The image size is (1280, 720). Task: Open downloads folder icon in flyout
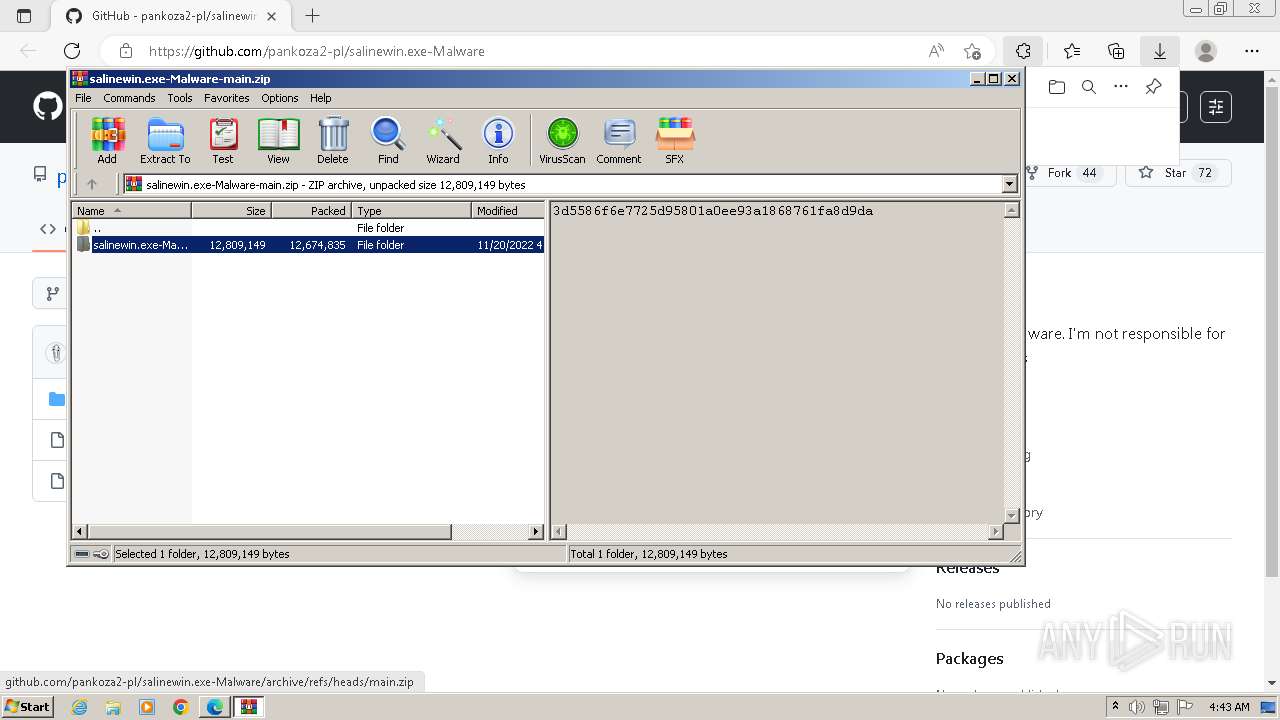(x=1057, y=87)
